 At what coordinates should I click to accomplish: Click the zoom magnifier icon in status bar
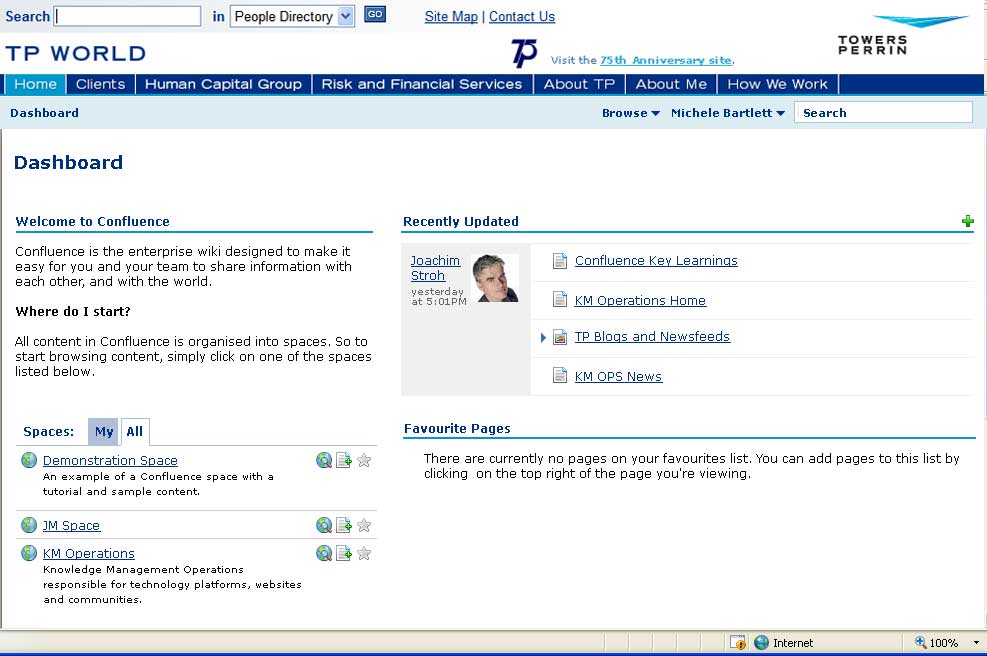[x=920, y=642]
